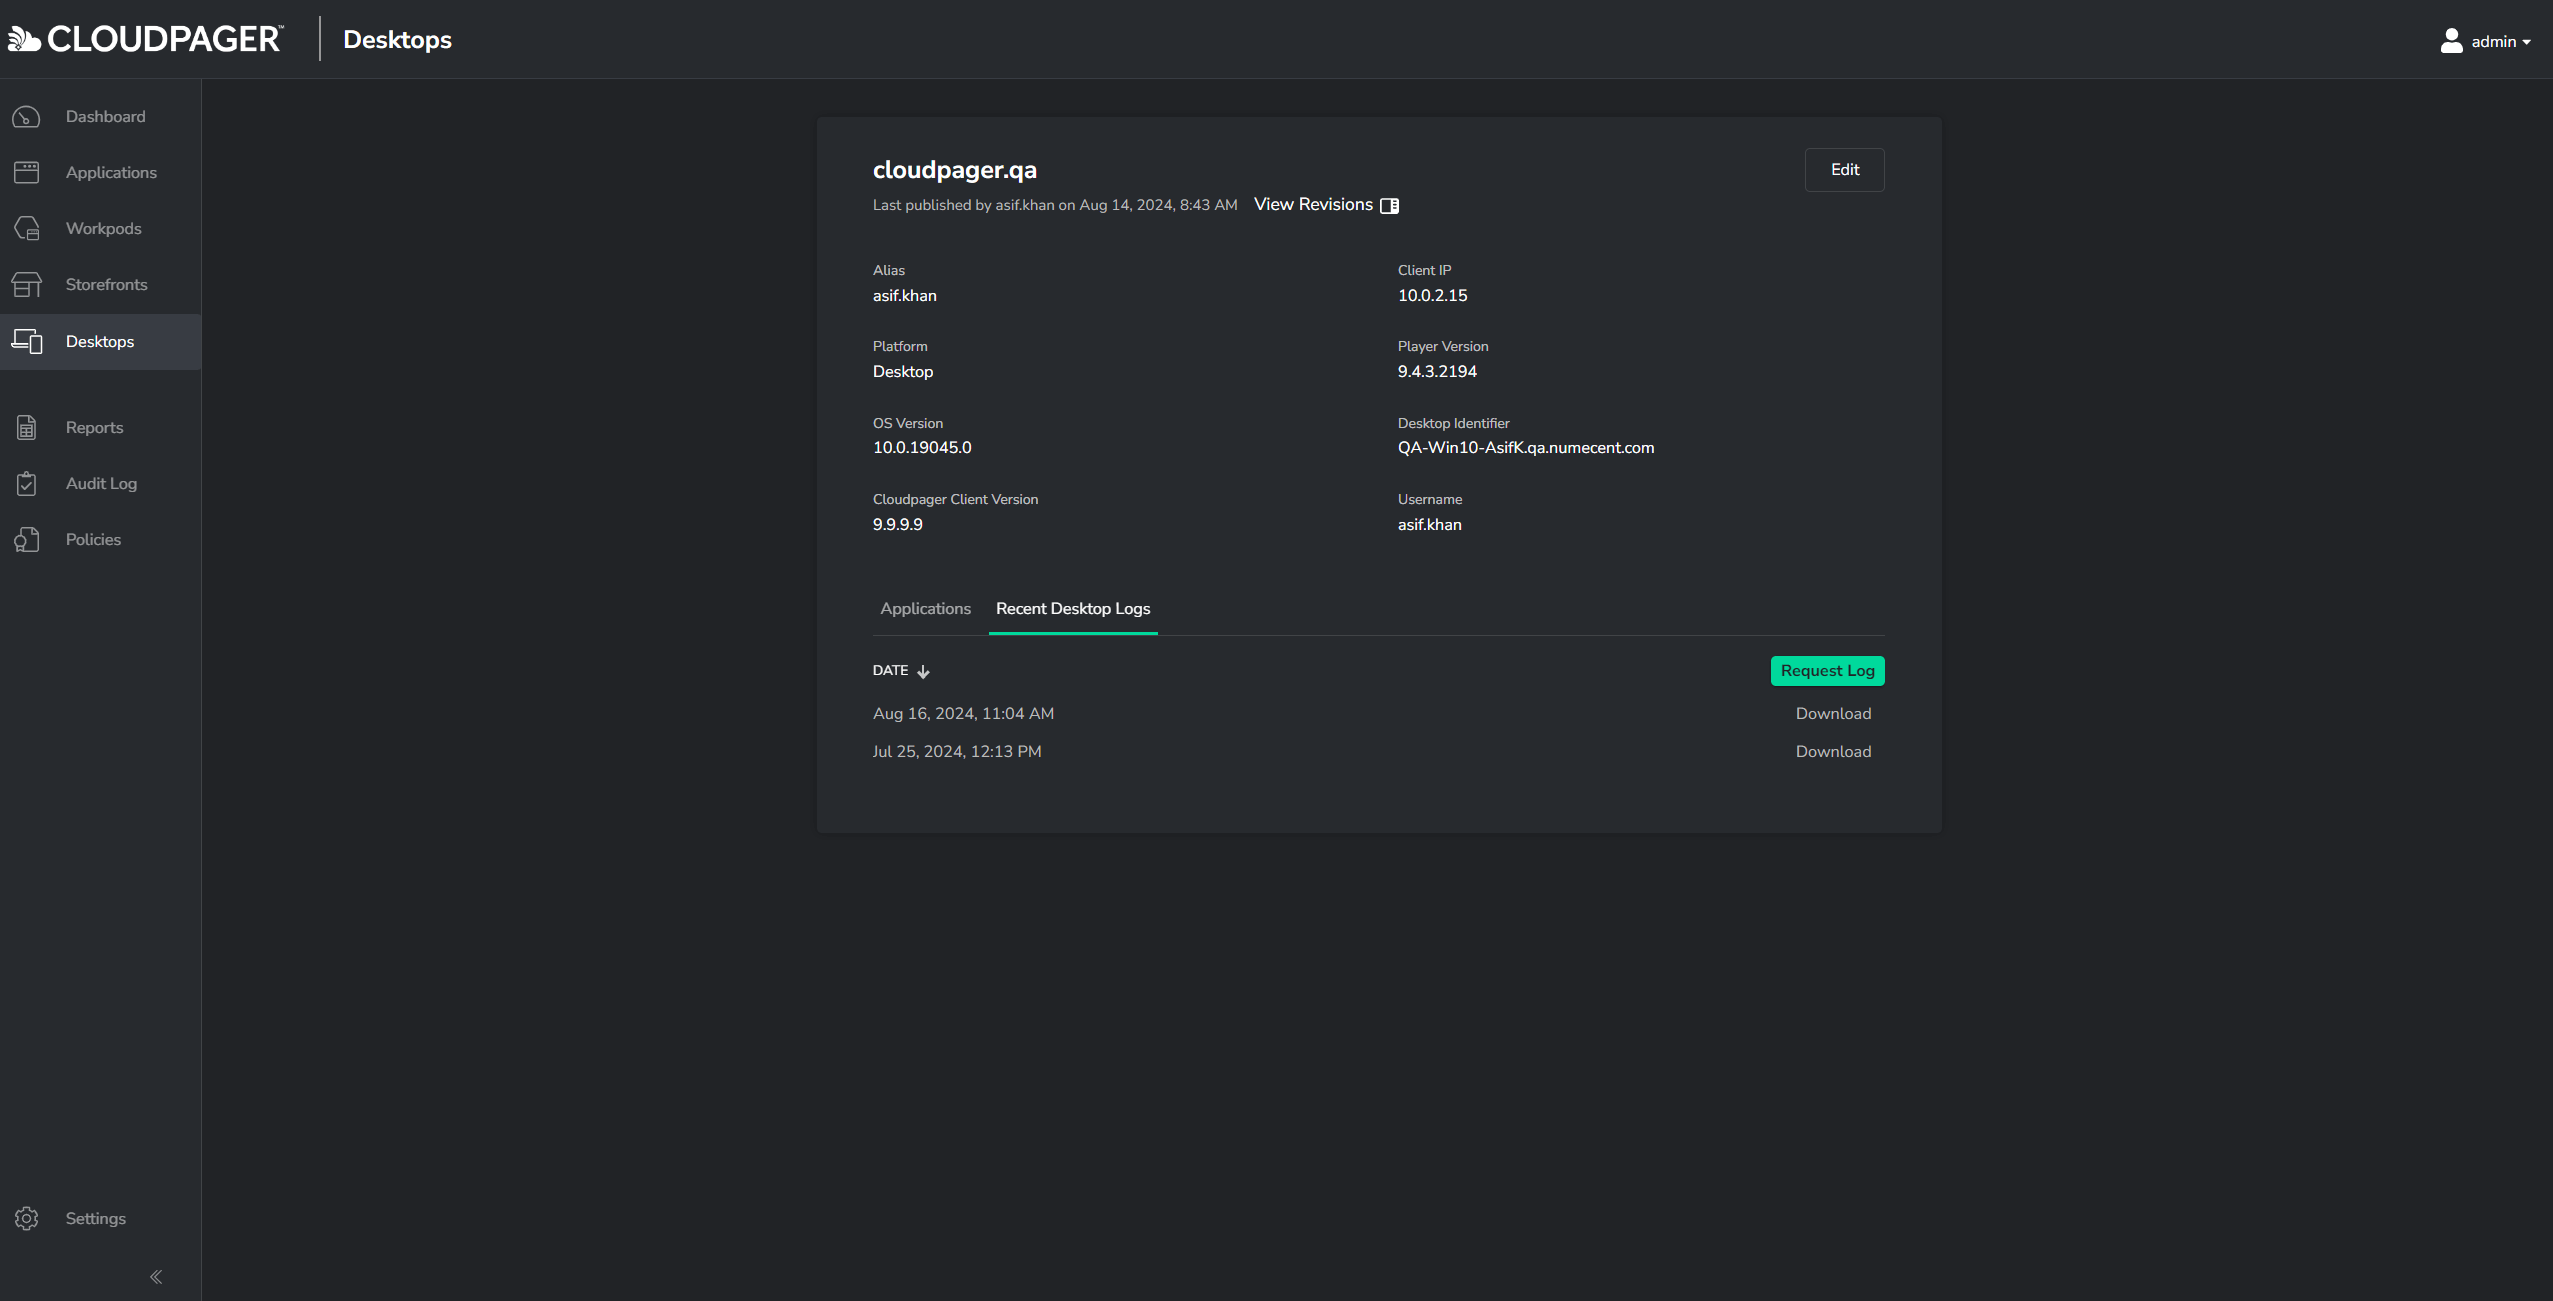Open View Revisions link
Screen dimensions: 2553x1301
coord(1313,204)
